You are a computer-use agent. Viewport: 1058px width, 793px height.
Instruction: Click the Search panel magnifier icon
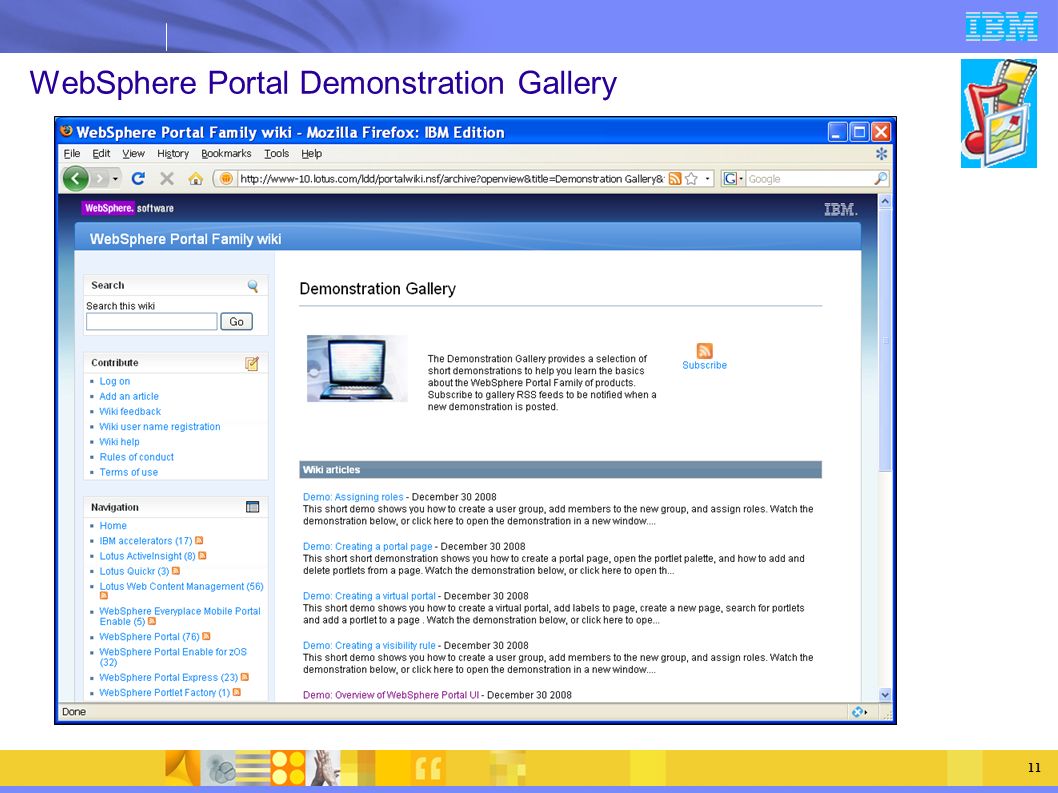coord(252,285)
